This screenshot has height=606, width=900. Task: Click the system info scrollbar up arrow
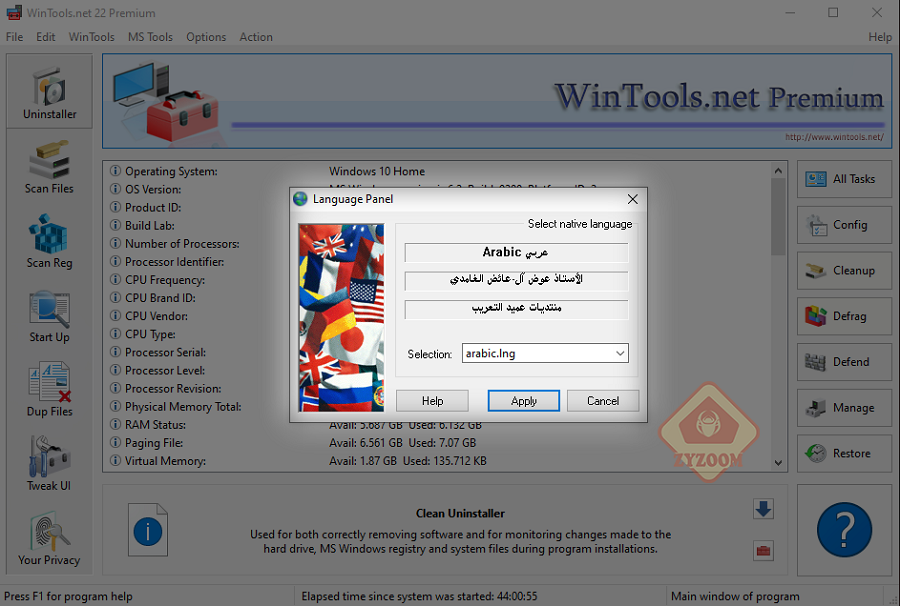778,171
